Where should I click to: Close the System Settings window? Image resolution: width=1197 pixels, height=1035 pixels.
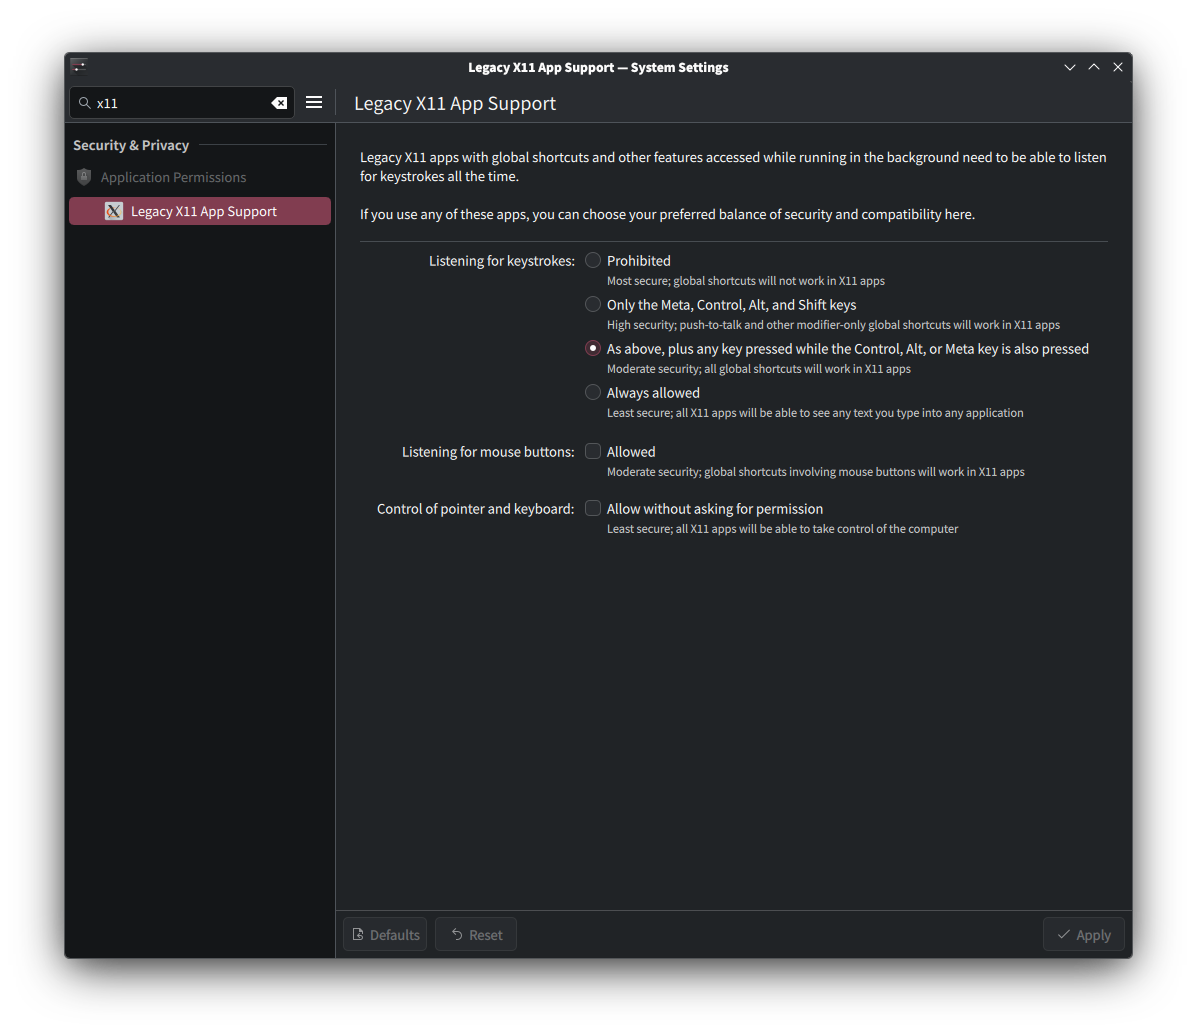(x=1118, y=67)
